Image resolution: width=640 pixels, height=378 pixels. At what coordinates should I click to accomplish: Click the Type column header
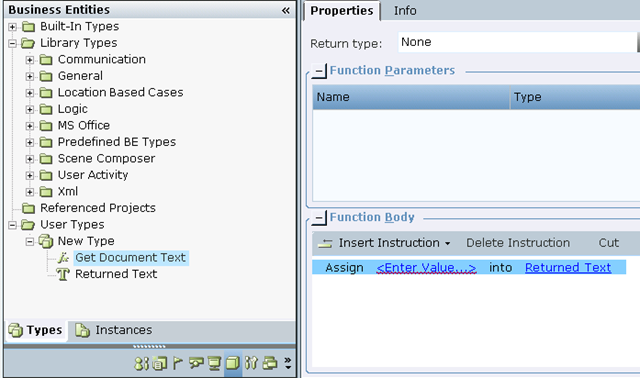tap(575, 97)
